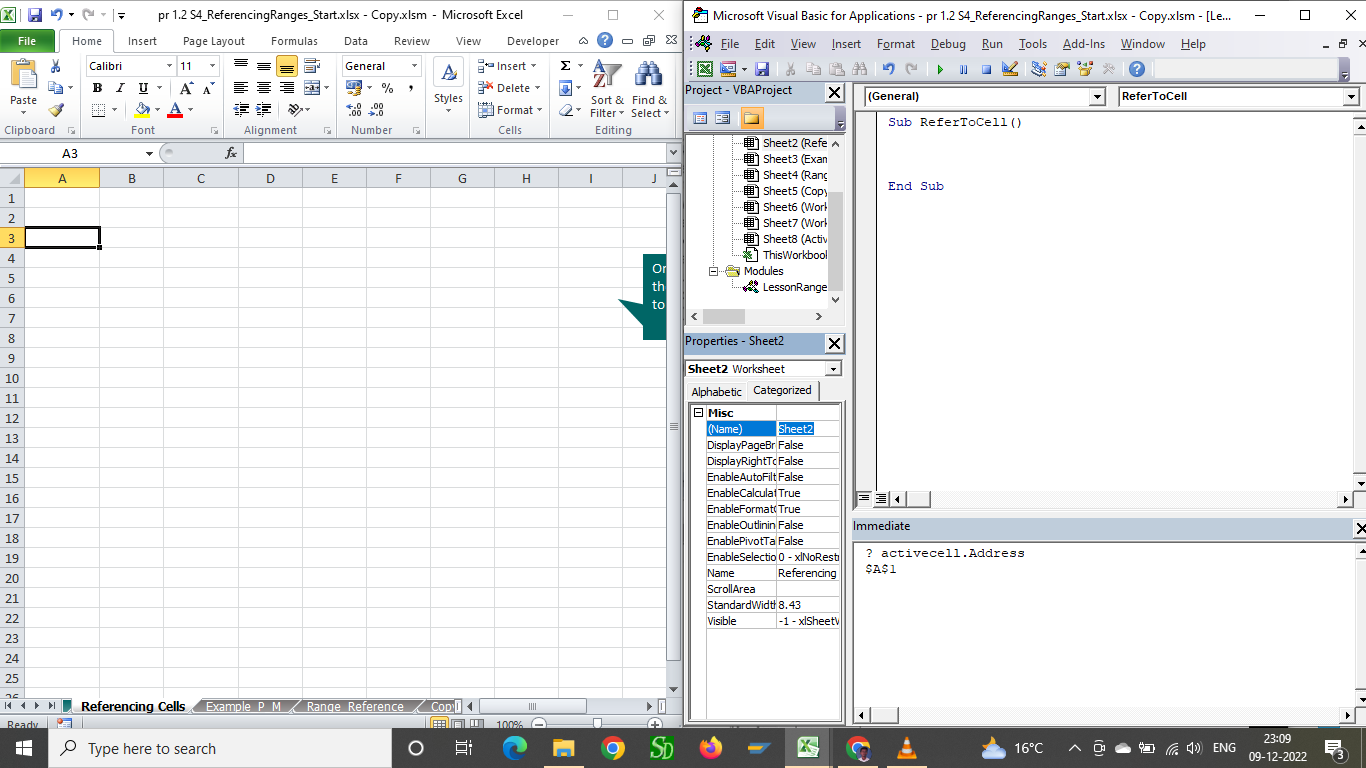The image size is (1366, 768).
Task: Open the File backstage button in Excel
Action: (x=27, y=41)
